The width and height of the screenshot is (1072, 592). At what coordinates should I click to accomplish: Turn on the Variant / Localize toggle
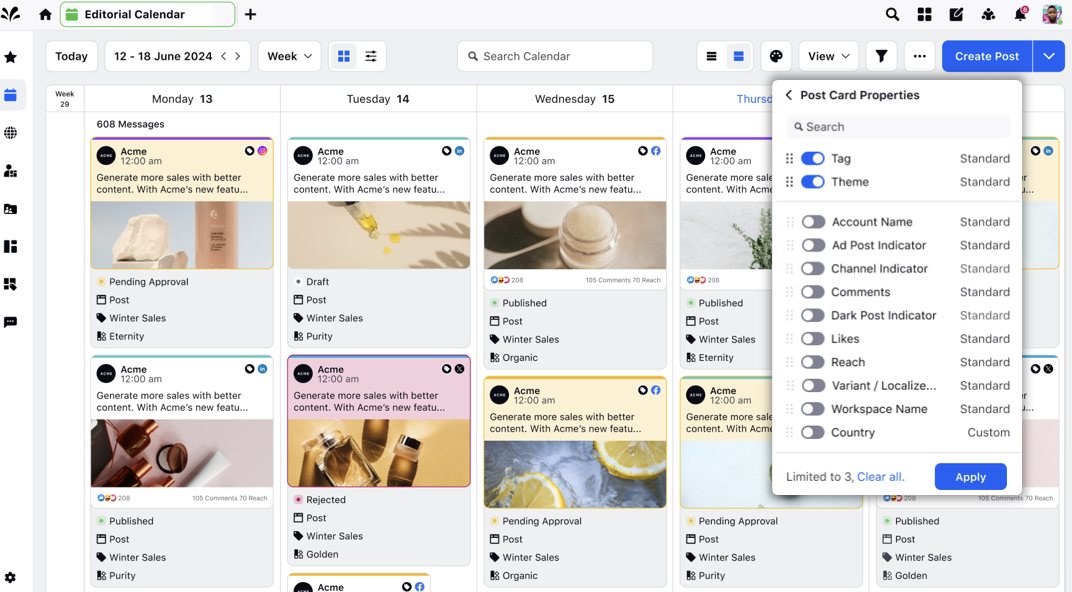click(x=813, y=386)
